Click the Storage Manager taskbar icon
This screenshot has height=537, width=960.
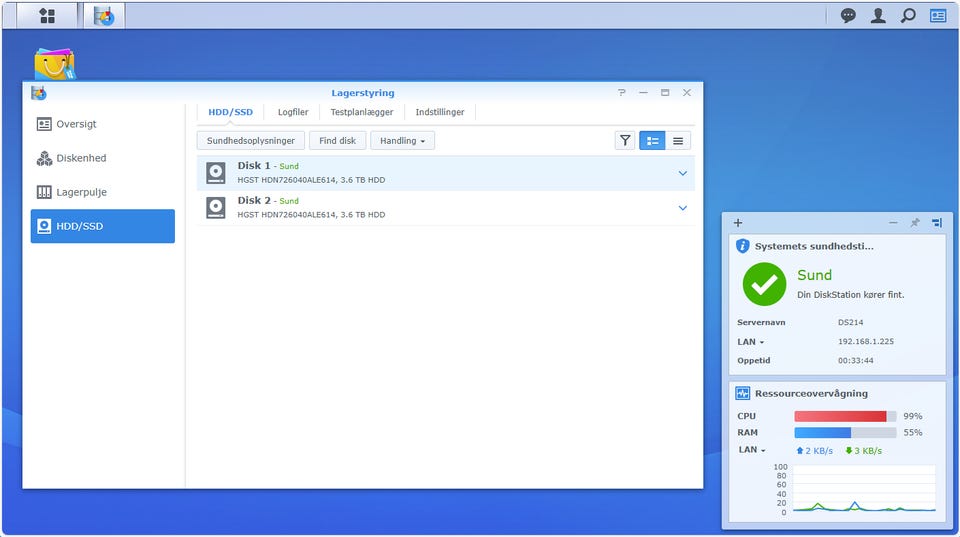click(104, 16)
